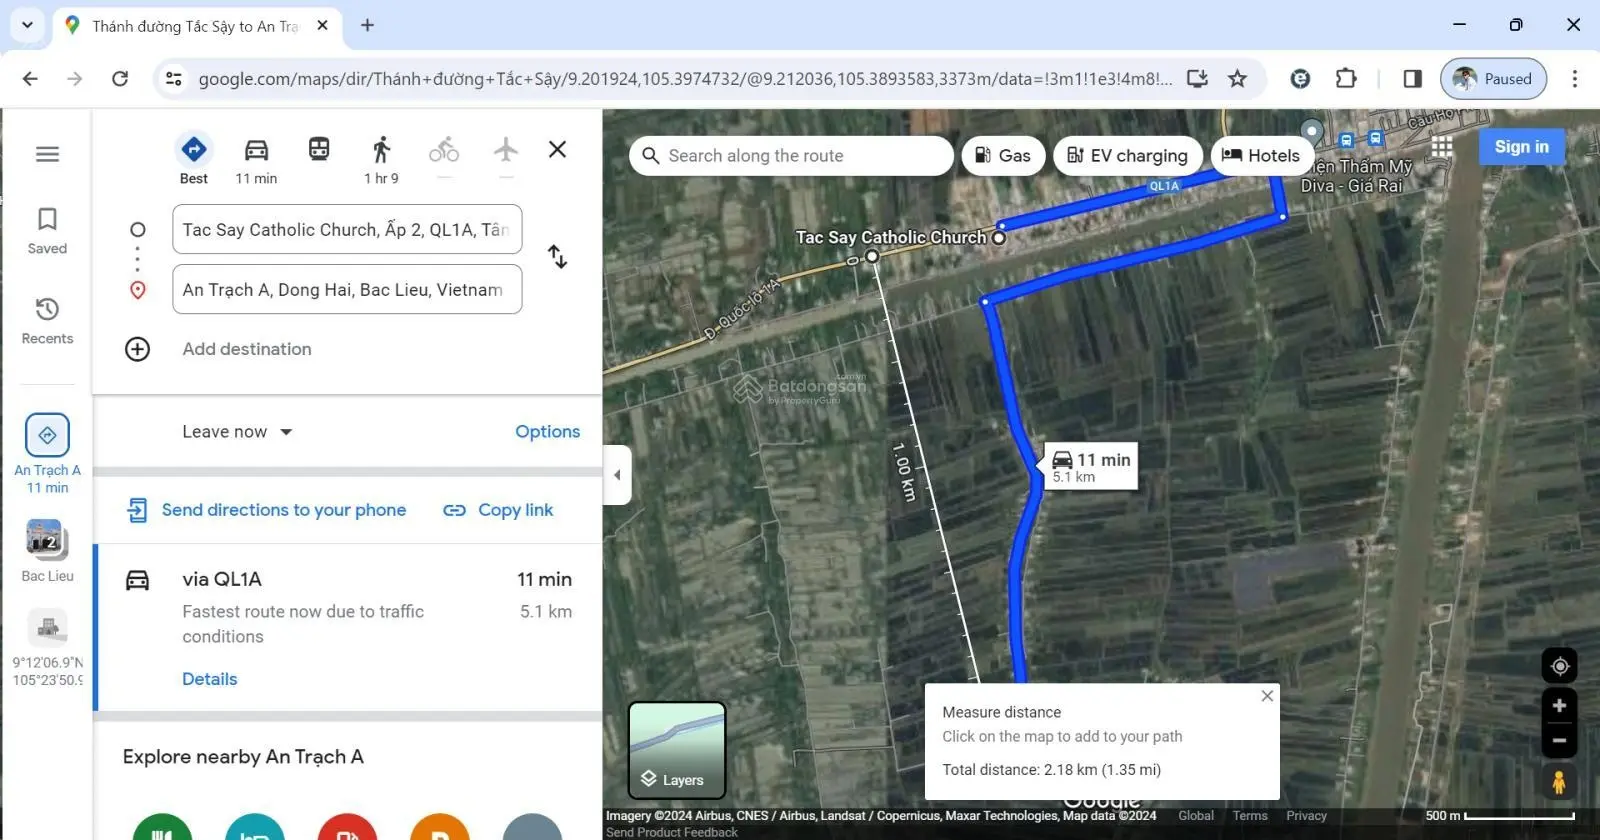Select the via QL1A route

coord(348,627)
